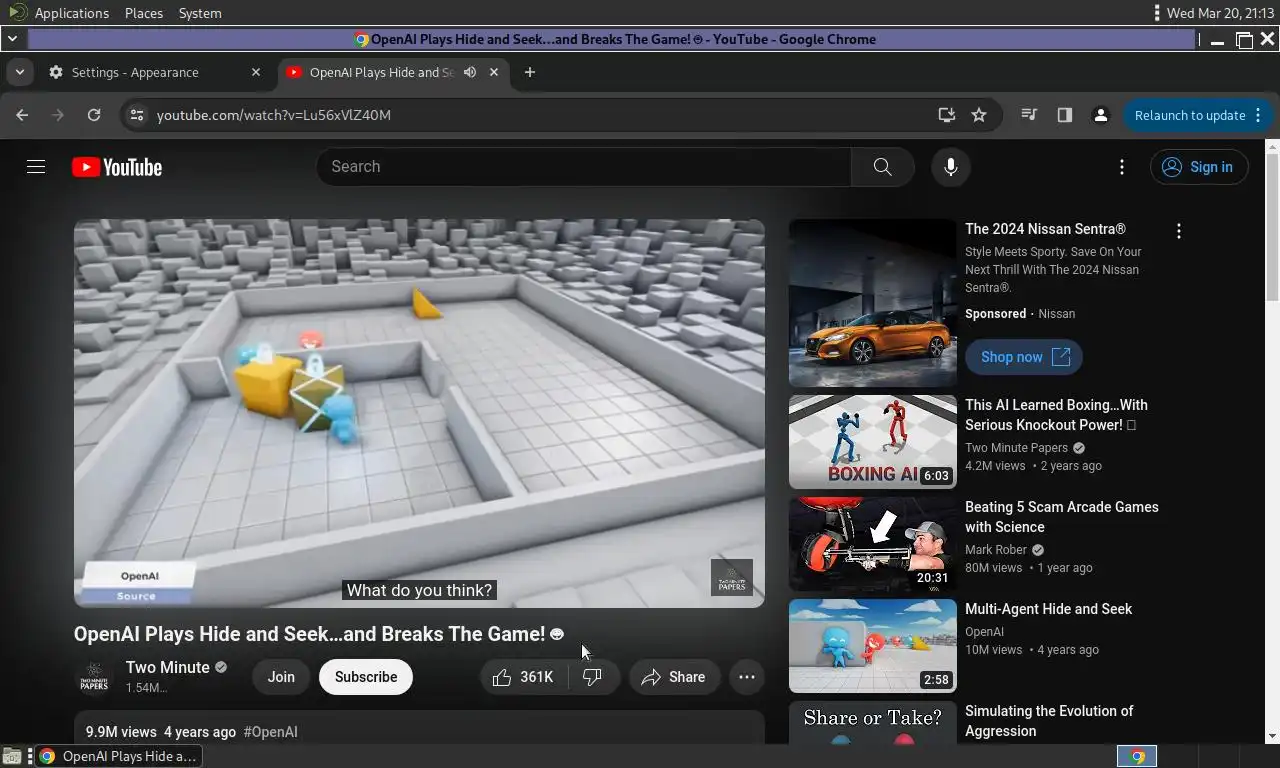
Task: Close the Settings - Appearance tab
Action: click(x=256, y=72)
